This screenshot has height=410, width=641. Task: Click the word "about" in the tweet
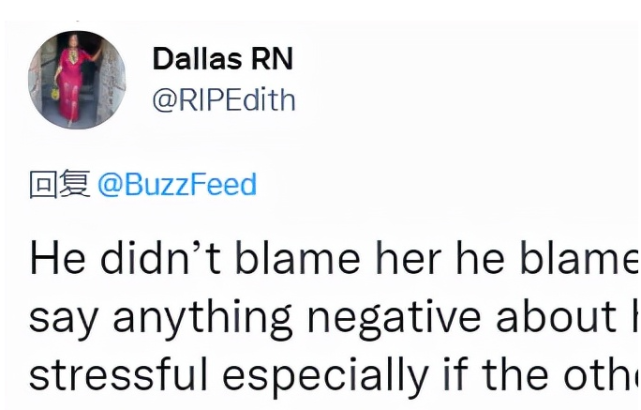(551, 318)
